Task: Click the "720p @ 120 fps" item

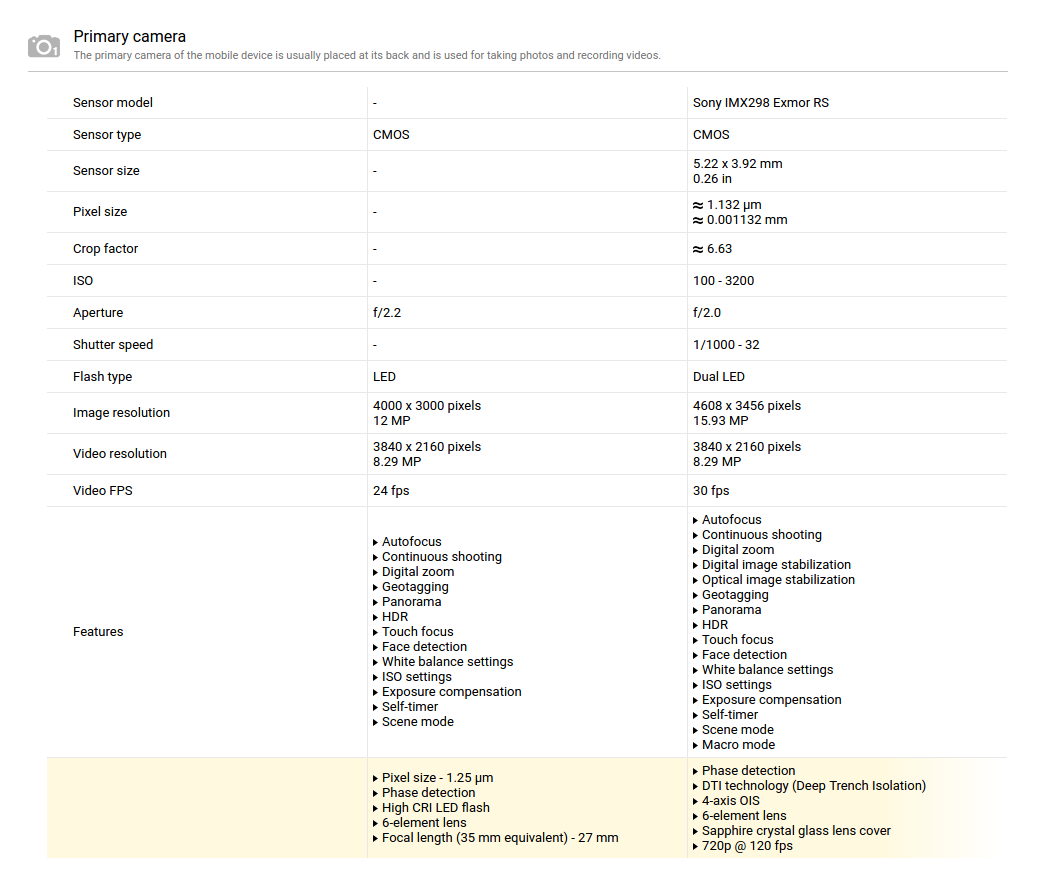Action: 746,846
